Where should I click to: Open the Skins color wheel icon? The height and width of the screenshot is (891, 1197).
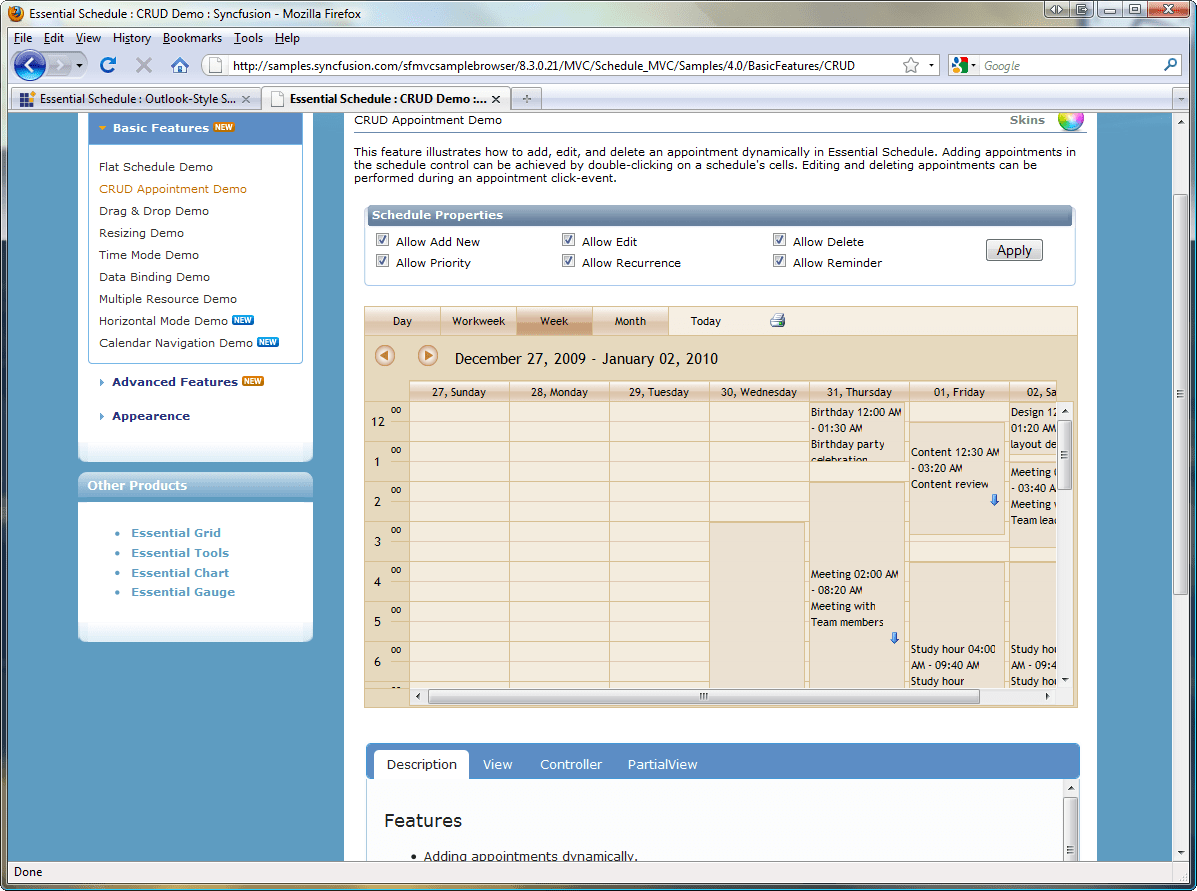point(1070,120)
